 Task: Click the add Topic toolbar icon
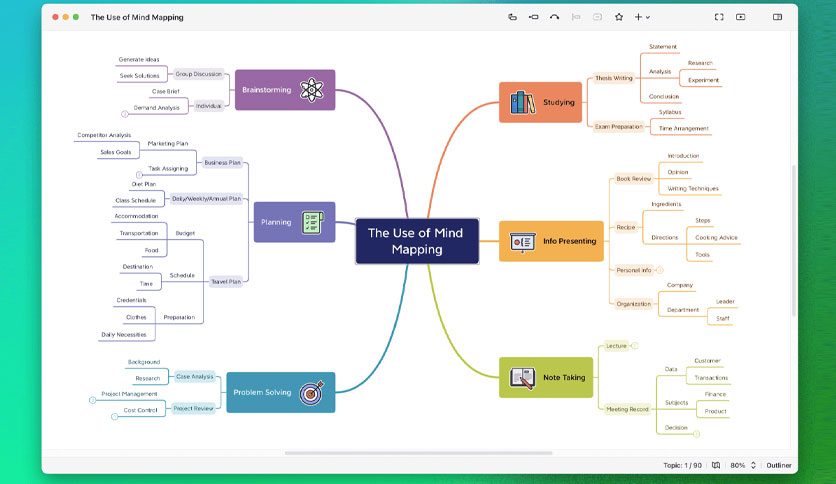click(512, 17)
